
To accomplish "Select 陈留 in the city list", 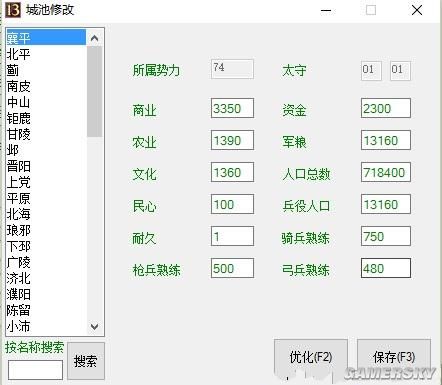I will coord(46,310).
